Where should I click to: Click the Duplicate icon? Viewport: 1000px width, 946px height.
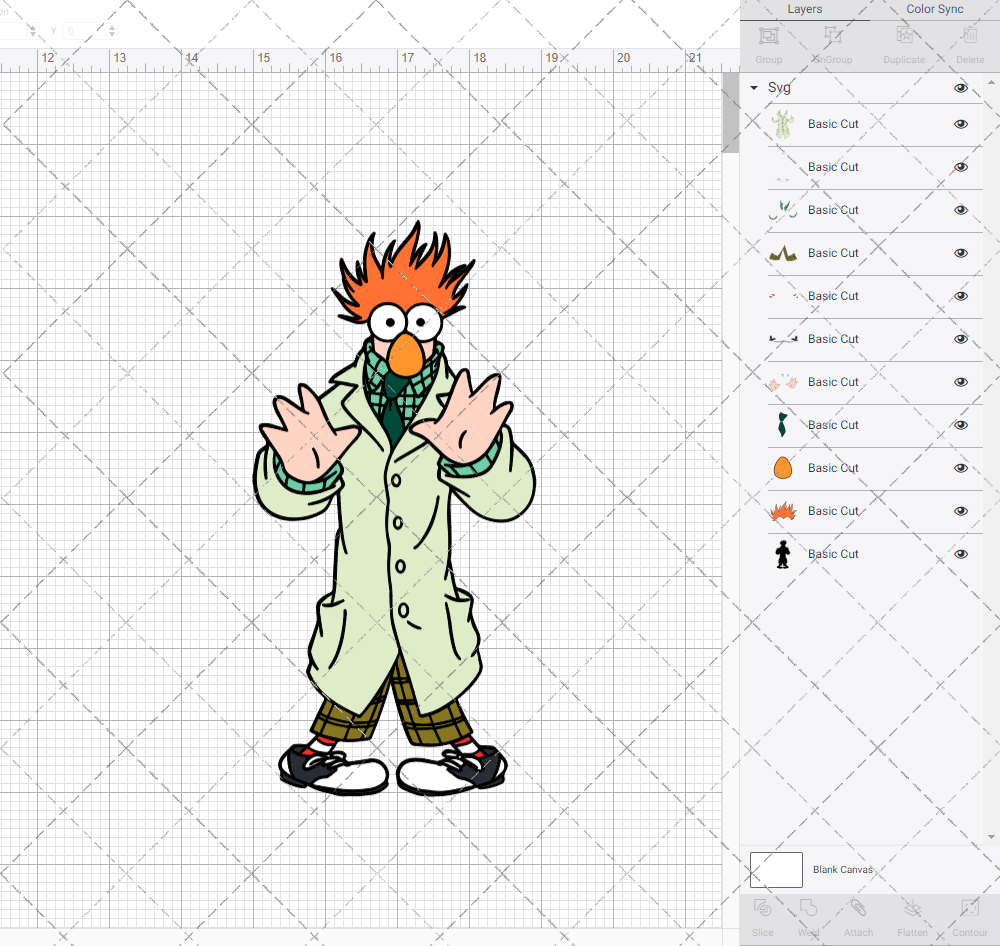pos(904,36)
